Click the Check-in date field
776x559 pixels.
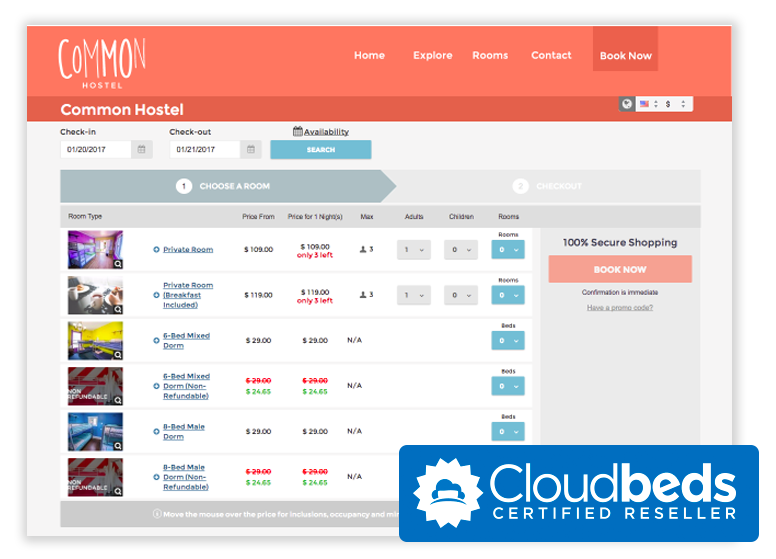pos(96,149)
